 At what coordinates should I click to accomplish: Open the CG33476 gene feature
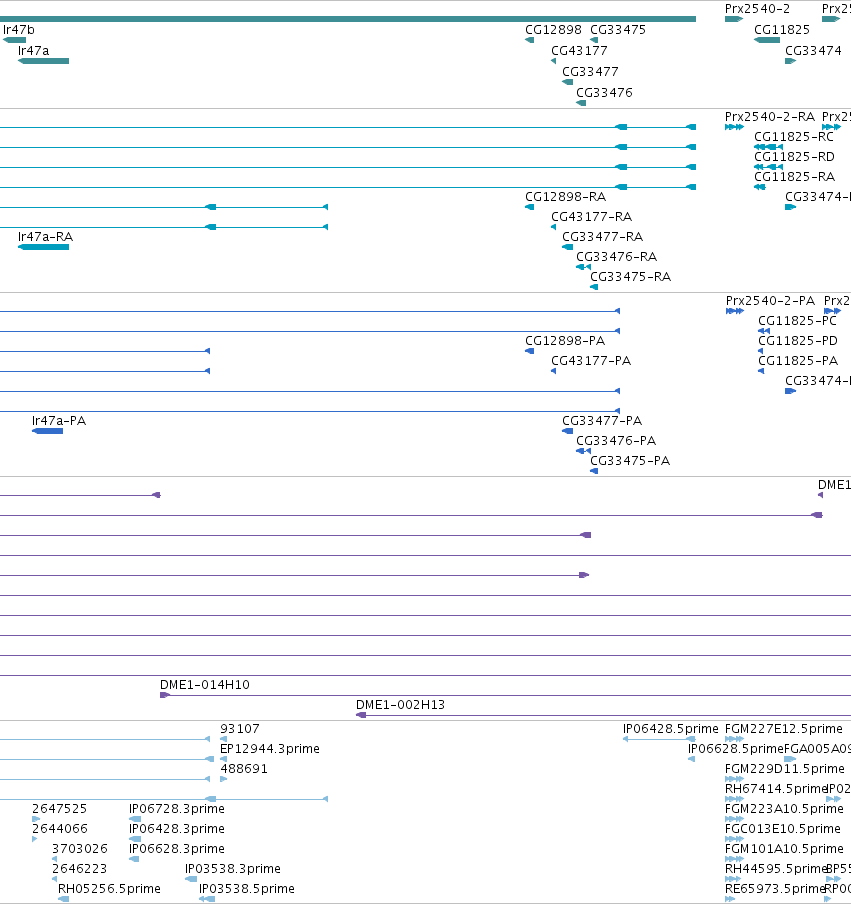581,103
